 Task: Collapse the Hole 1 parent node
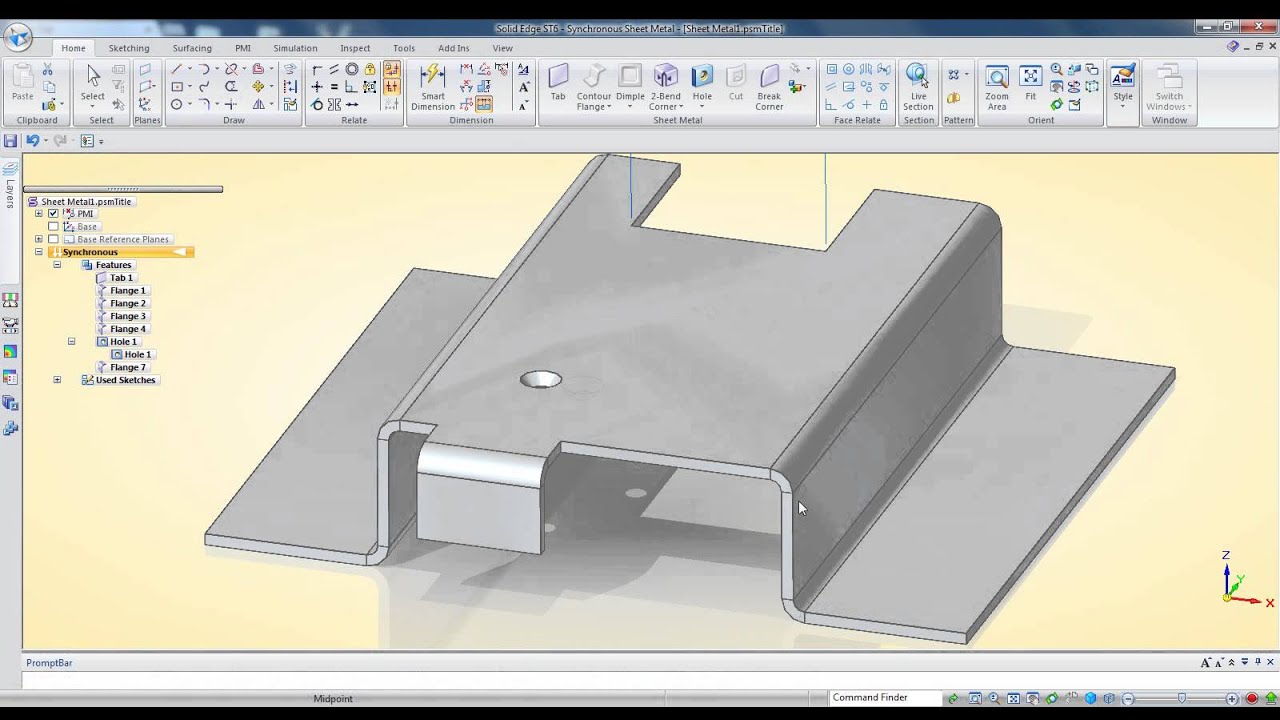(71, 342)
